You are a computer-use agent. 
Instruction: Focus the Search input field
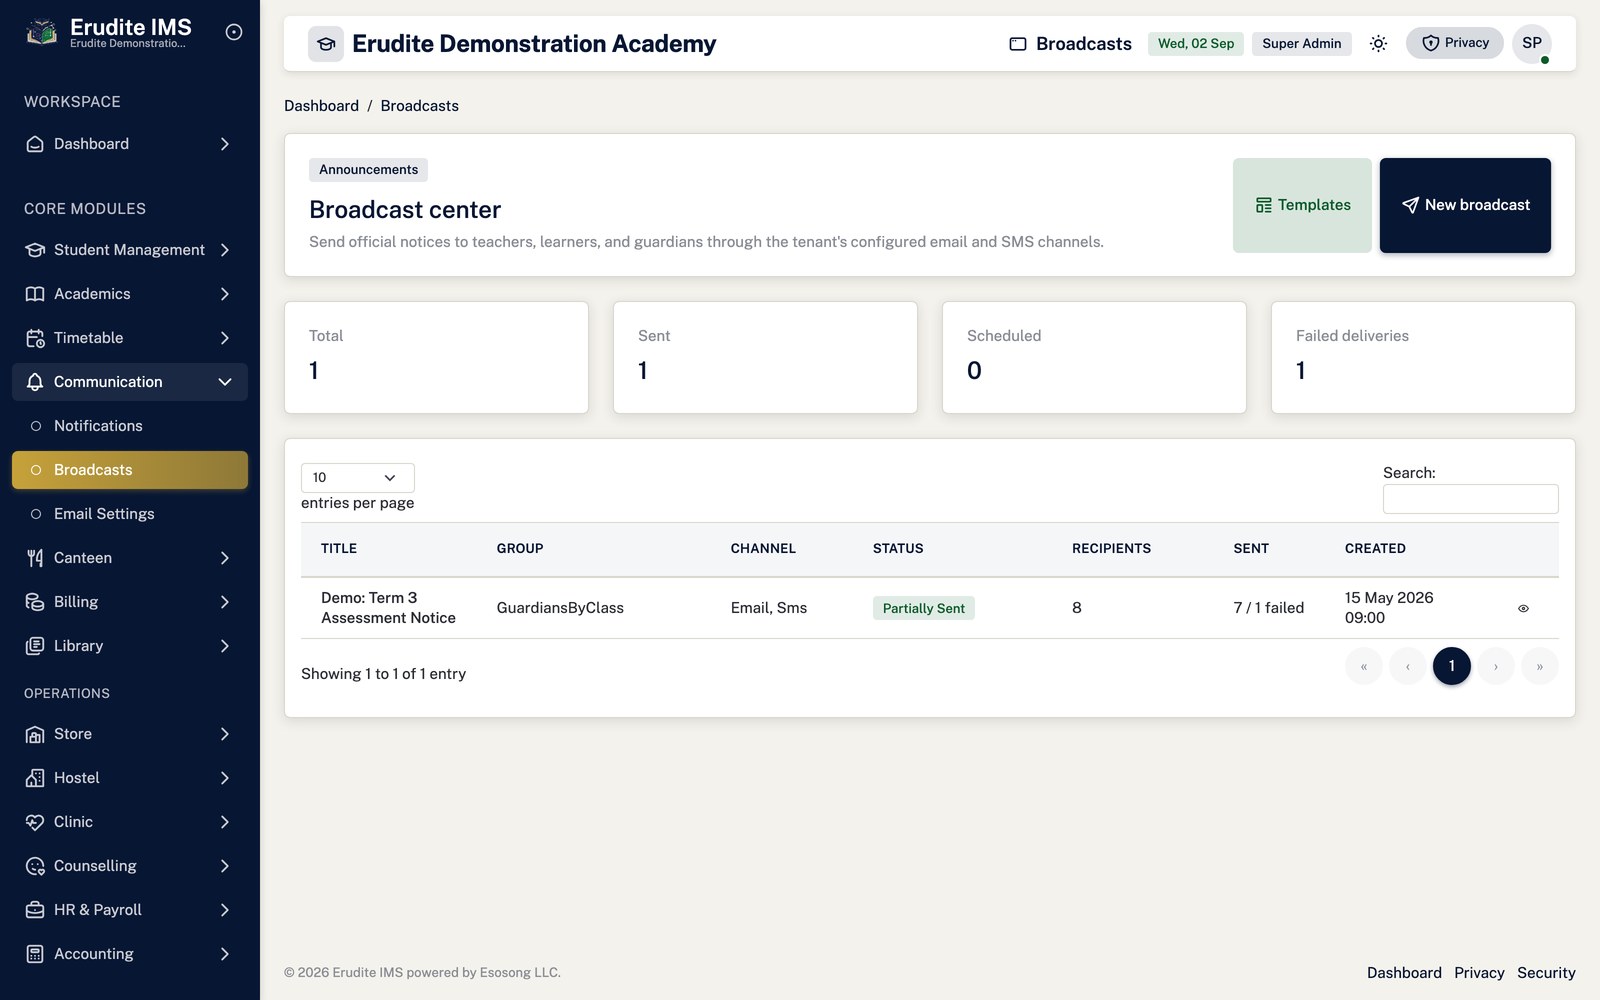point(1470,499)
